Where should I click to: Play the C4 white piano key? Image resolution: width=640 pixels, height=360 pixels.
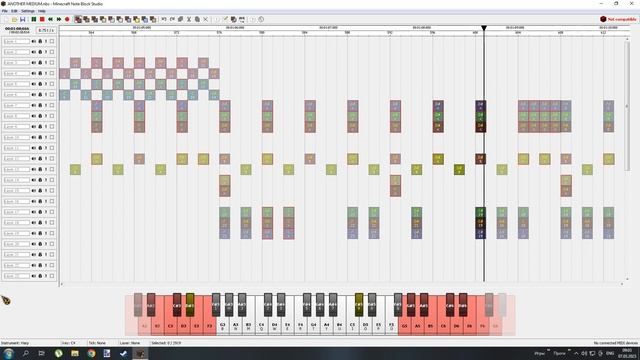[262, 325]
